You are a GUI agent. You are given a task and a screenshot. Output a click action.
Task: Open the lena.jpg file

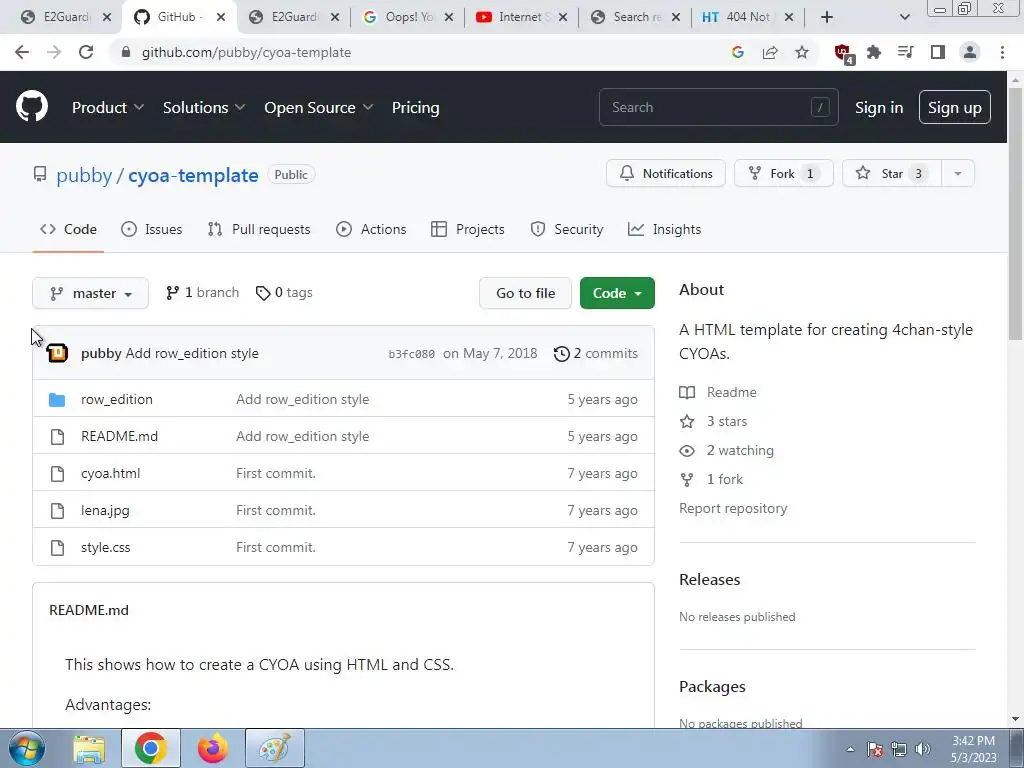click(105, 511)
